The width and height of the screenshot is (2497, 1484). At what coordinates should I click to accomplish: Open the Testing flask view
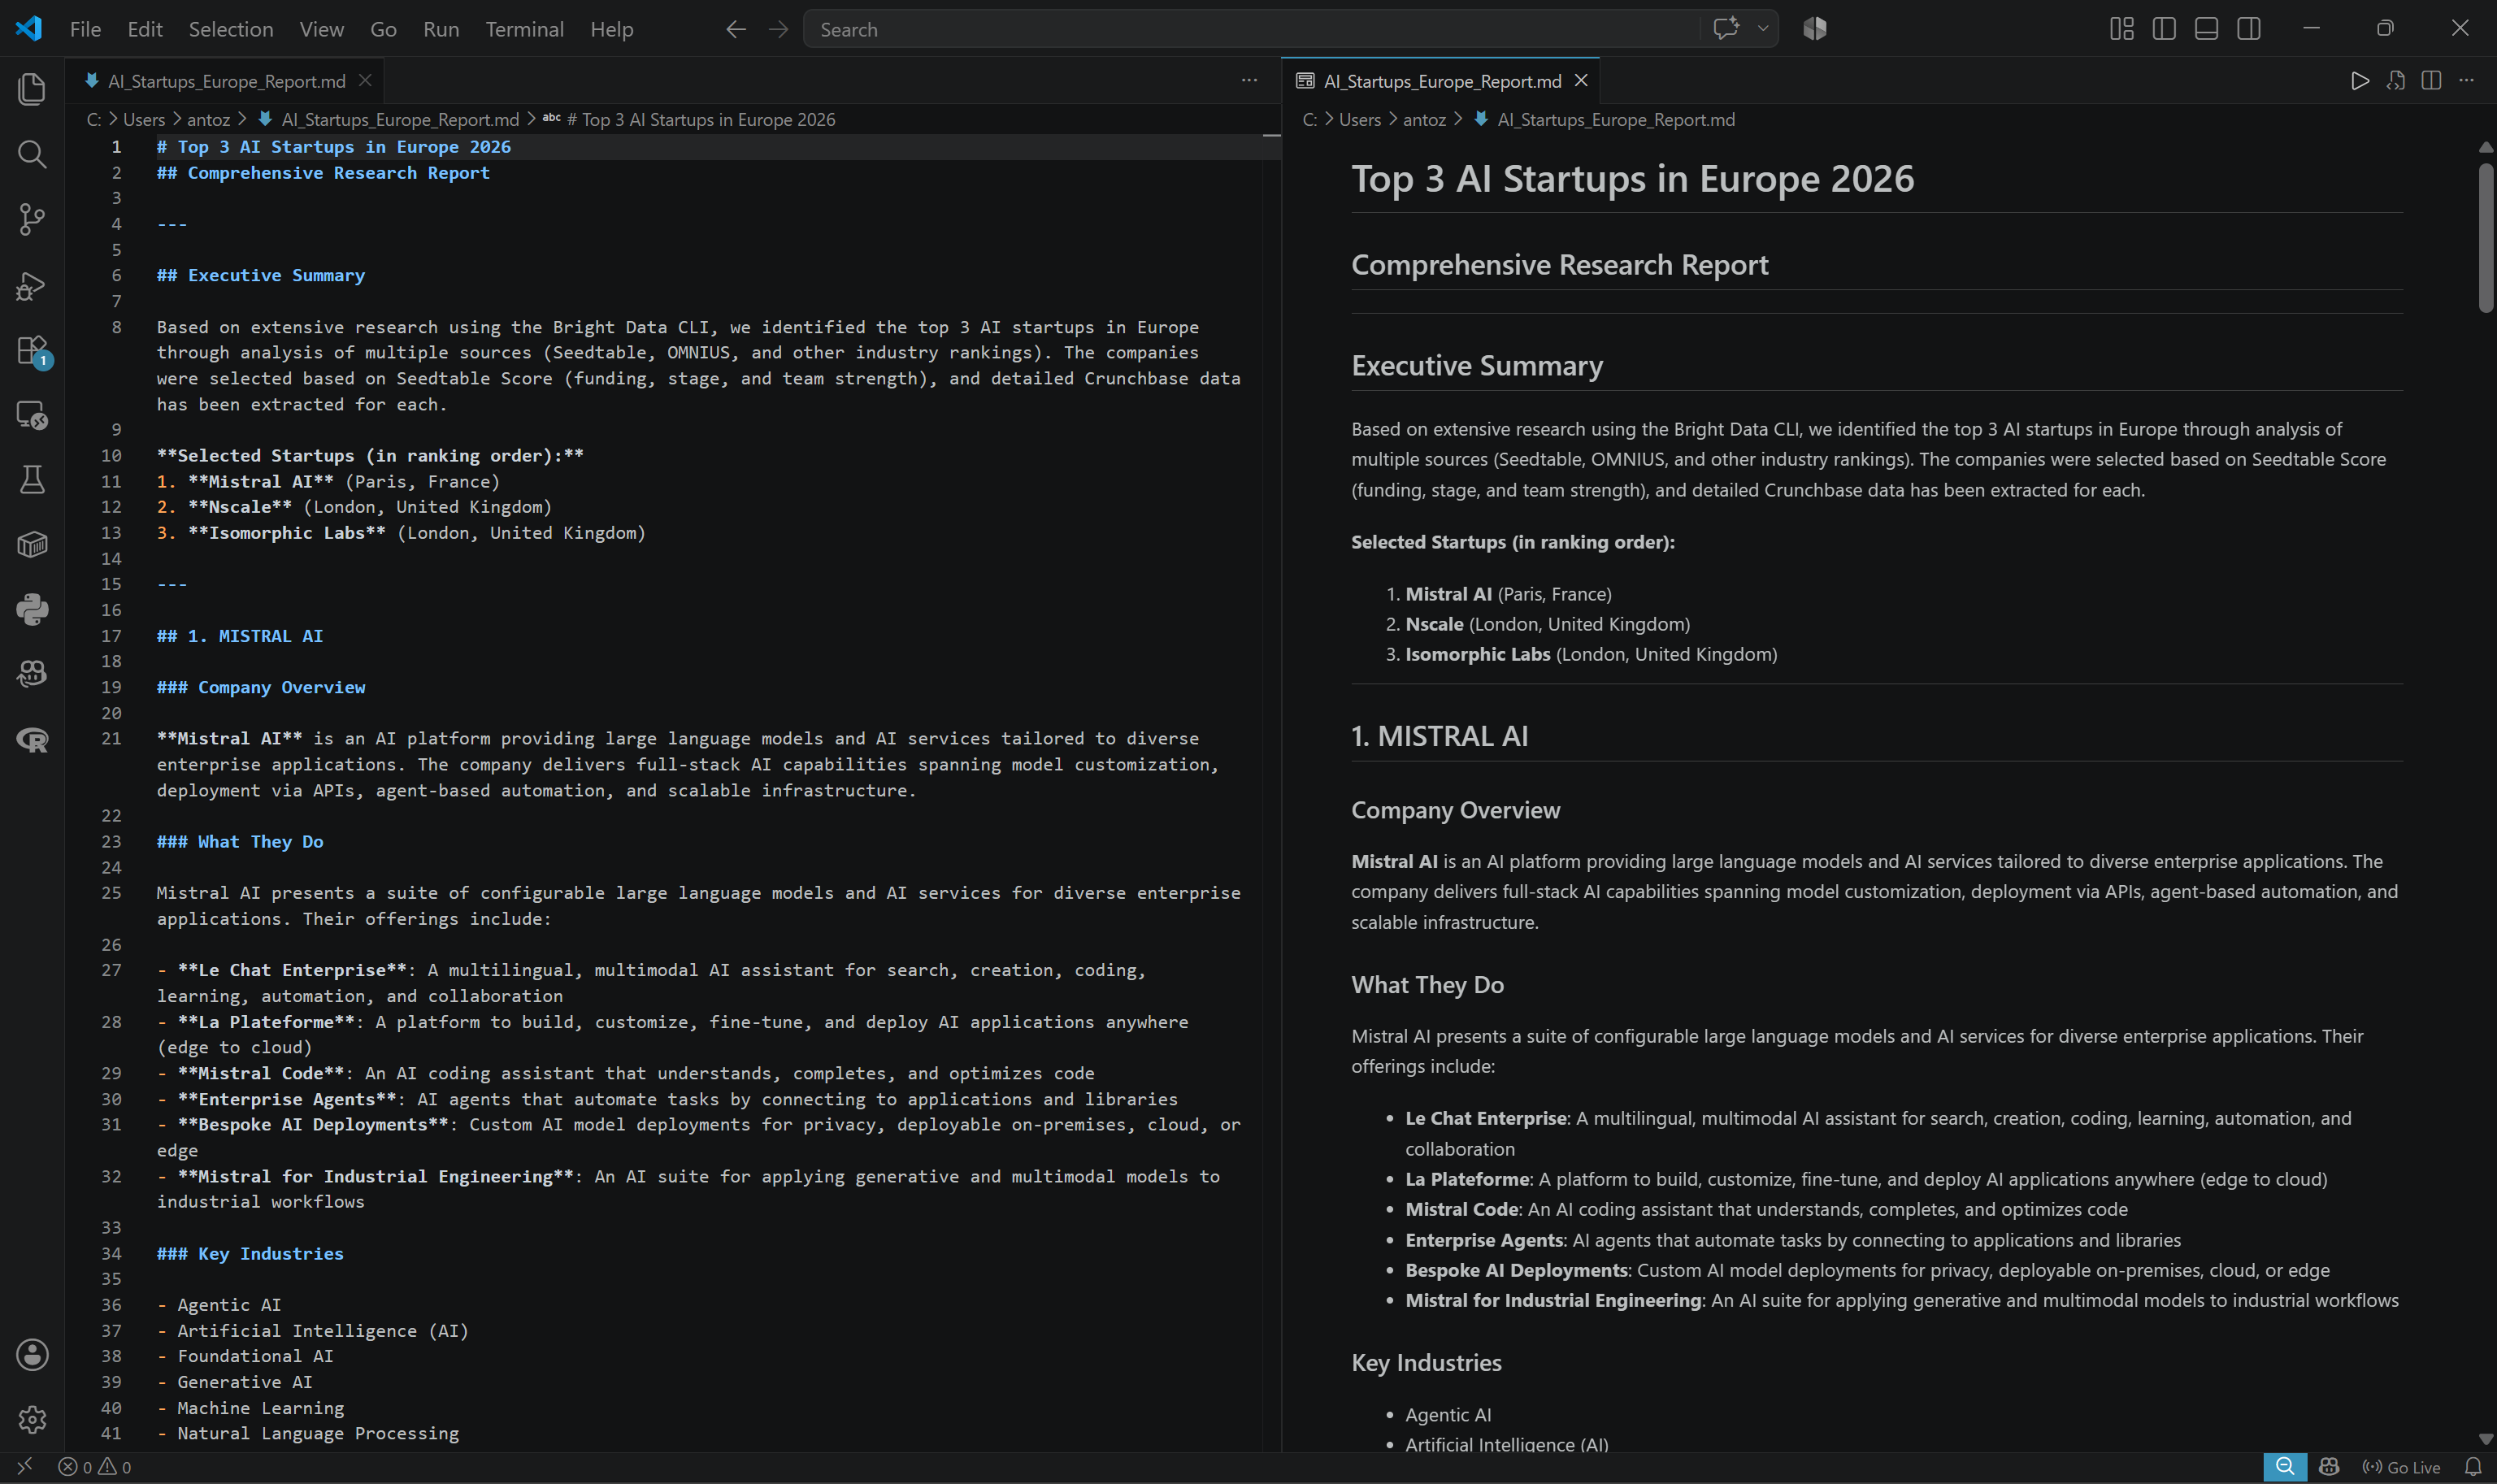32,479
